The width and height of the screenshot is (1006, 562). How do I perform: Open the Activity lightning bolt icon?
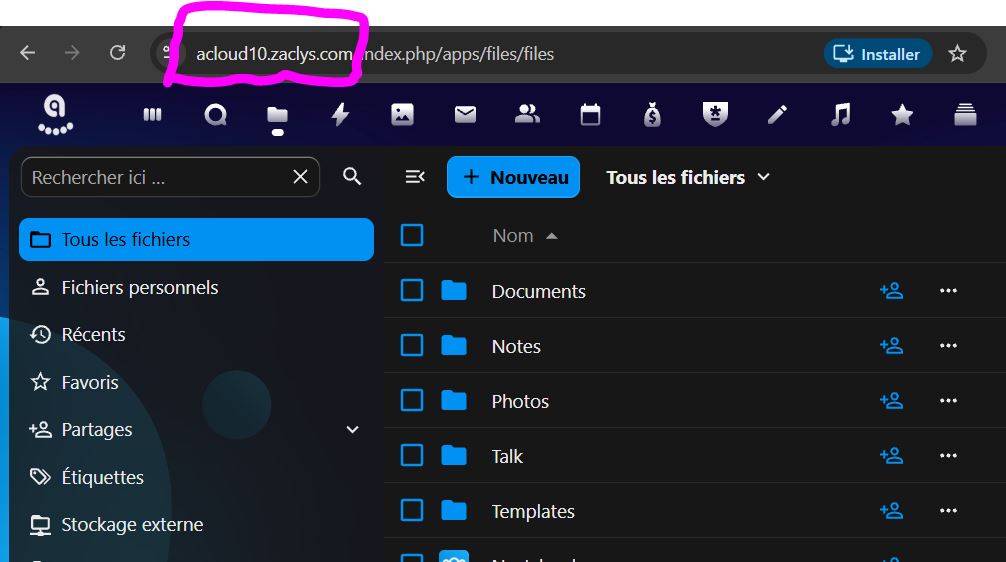[340, 115]
